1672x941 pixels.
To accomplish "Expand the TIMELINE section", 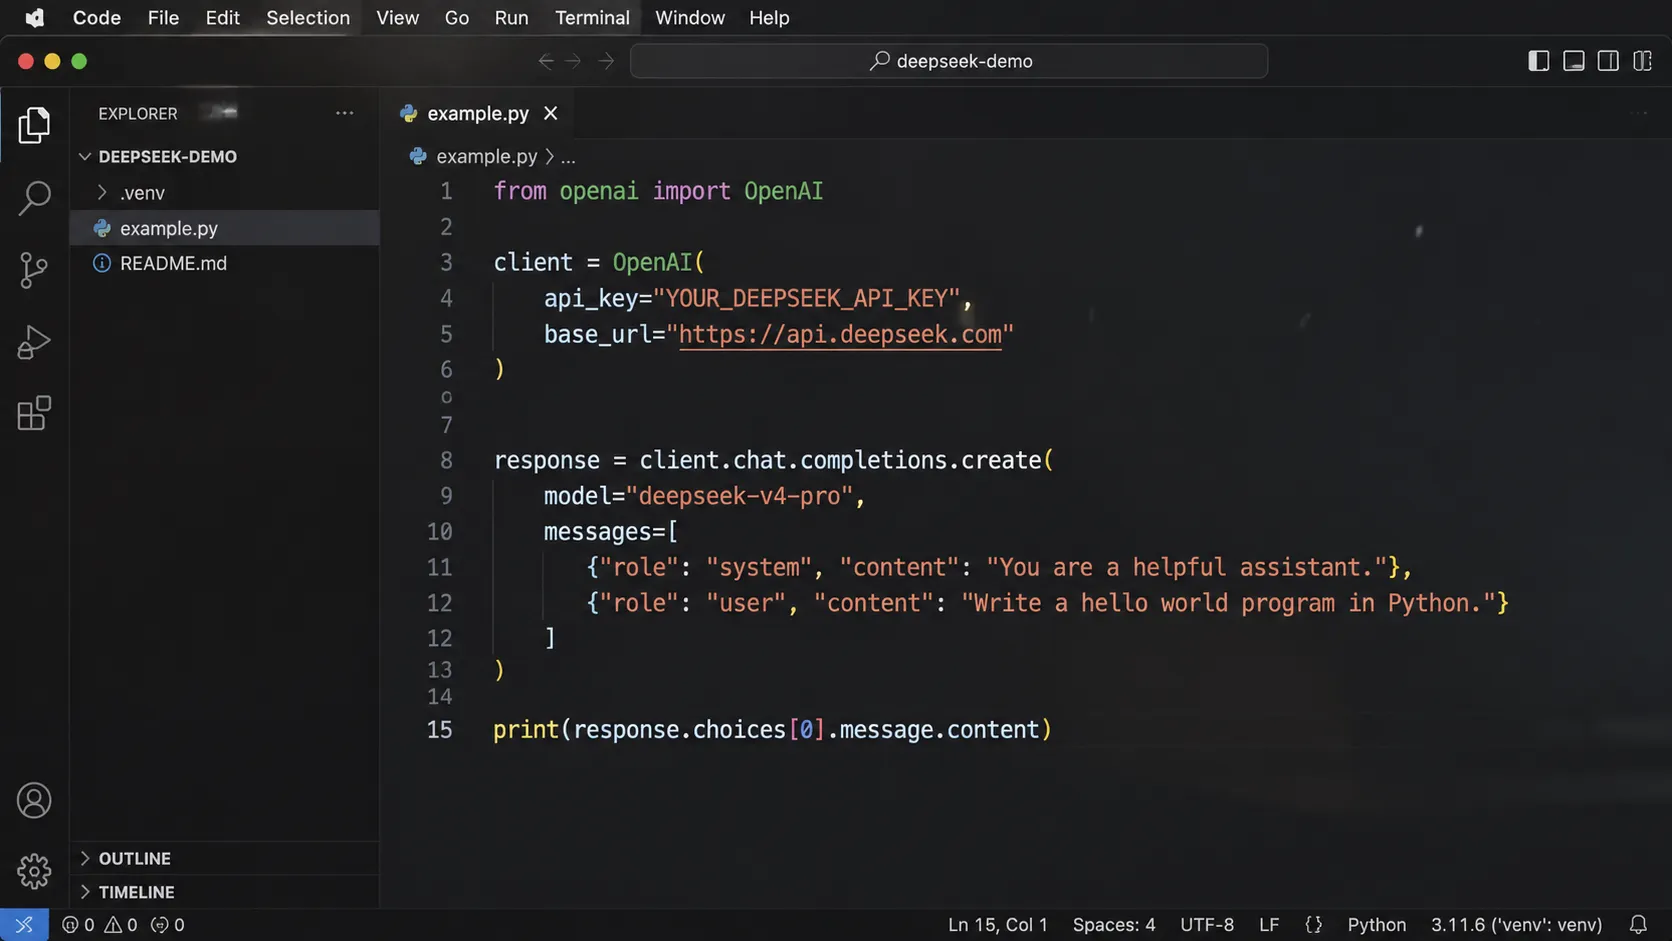I will (x=85, y=892).
